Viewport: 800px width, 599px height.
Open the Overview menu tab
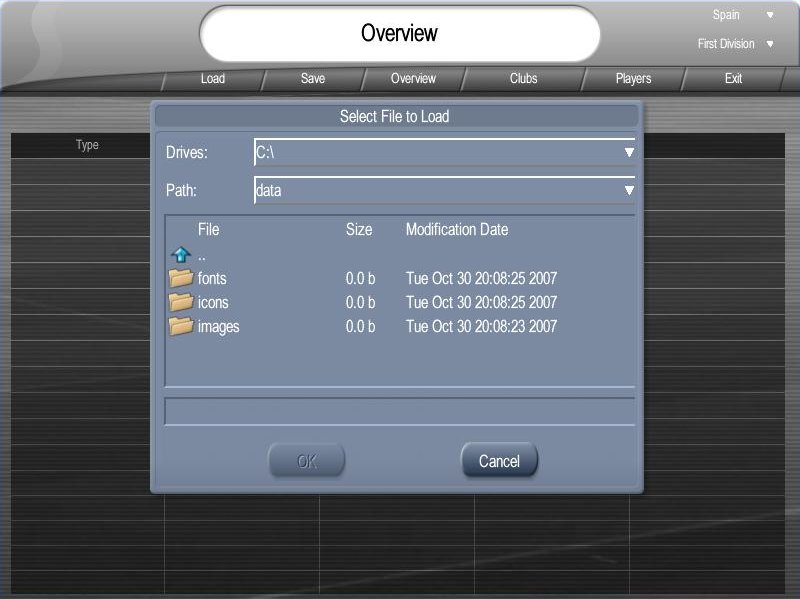pos(413,79)
